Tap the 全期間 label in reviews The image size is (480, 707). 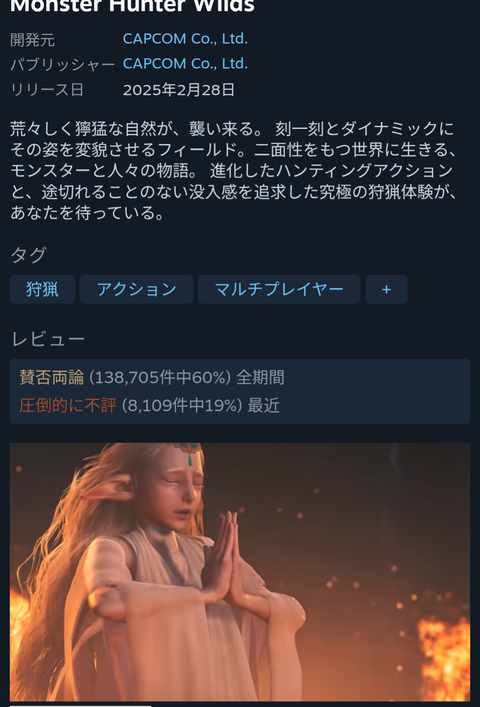coord(260,377)
